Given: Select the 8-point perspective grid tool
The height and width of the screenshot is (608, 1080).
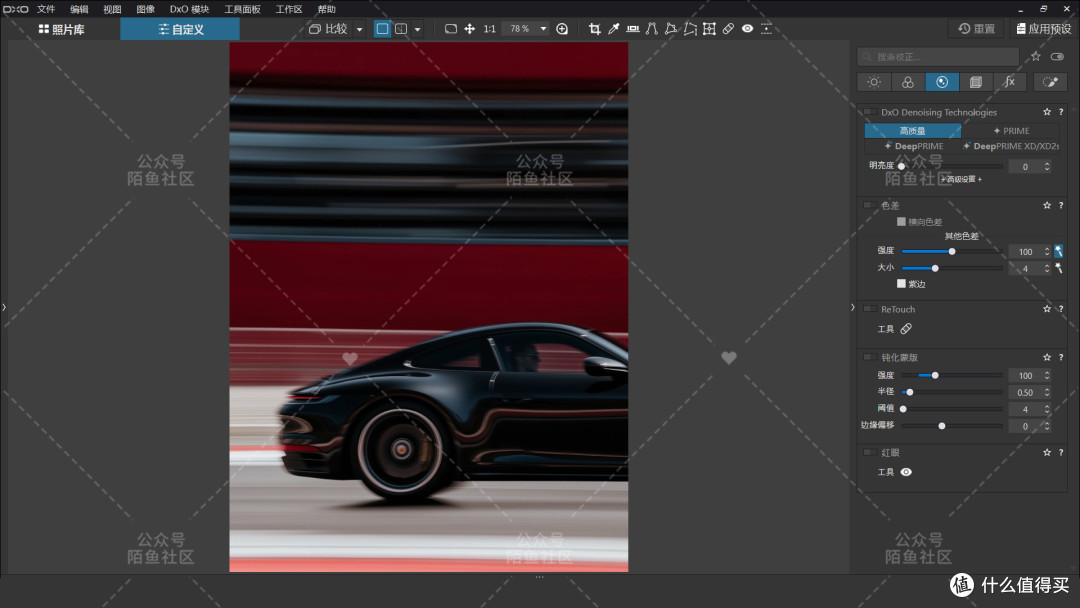Looking at the screenshot, I should click(709, 29).
